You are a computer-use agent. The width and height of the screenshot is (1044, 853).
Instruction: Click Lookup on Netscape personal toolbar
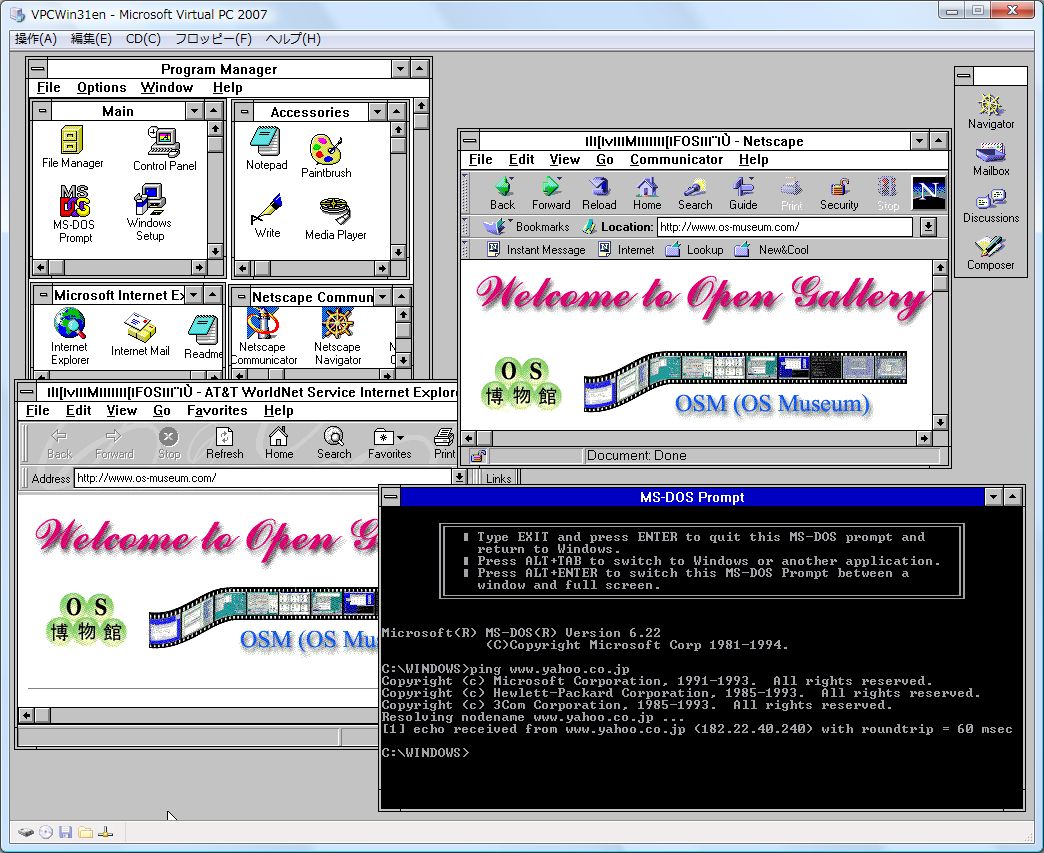tap(694, 250)
